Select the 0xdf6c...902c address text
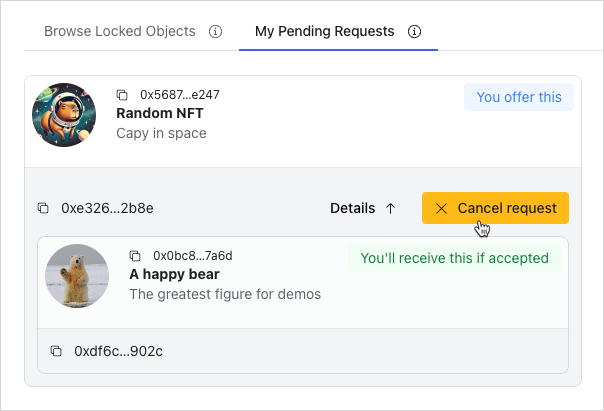Viewport: 604px width, 411px height. pyautogui.click(x=118, y=351)
